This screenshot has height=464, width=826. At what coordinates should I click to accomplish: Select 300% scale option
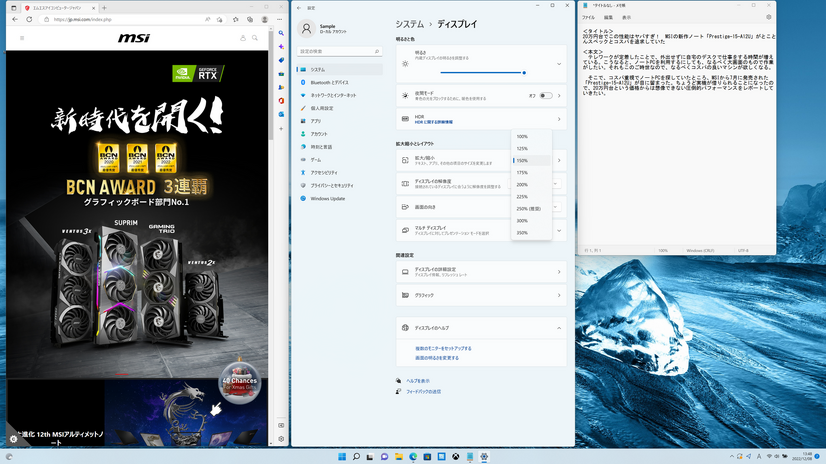point(531,221)
